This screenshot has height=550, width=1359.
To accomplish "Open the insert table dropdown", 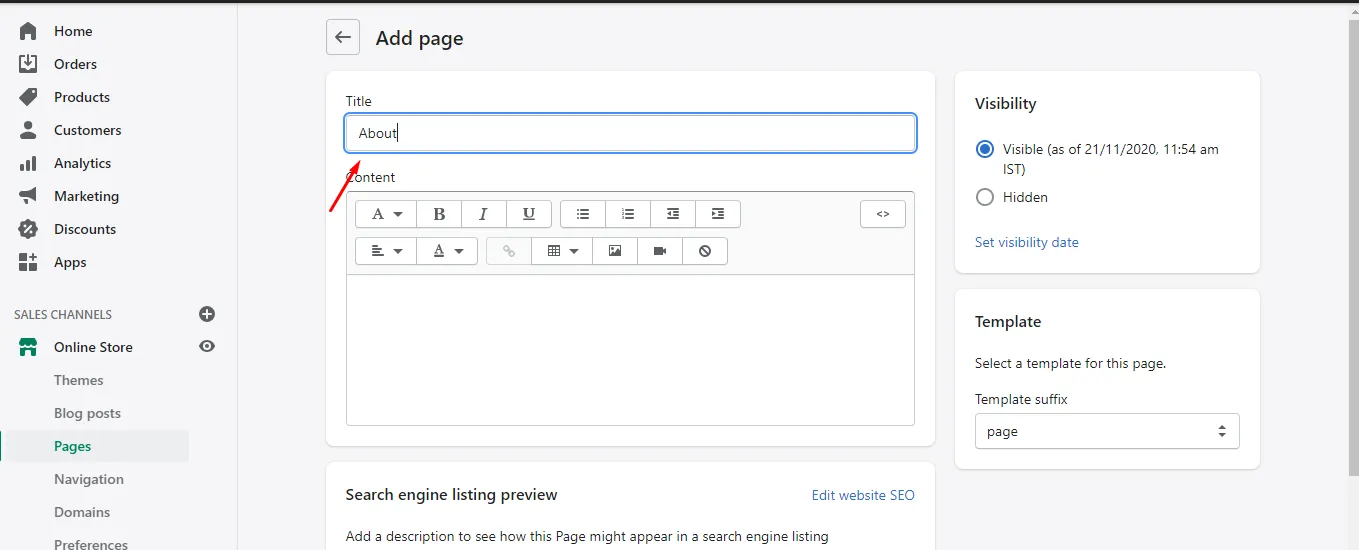I will tap(563, 251).
